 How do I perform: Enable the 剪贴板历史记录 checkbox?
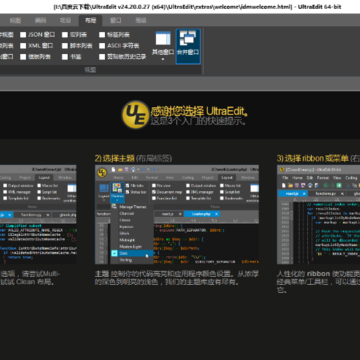click(102, 57)
